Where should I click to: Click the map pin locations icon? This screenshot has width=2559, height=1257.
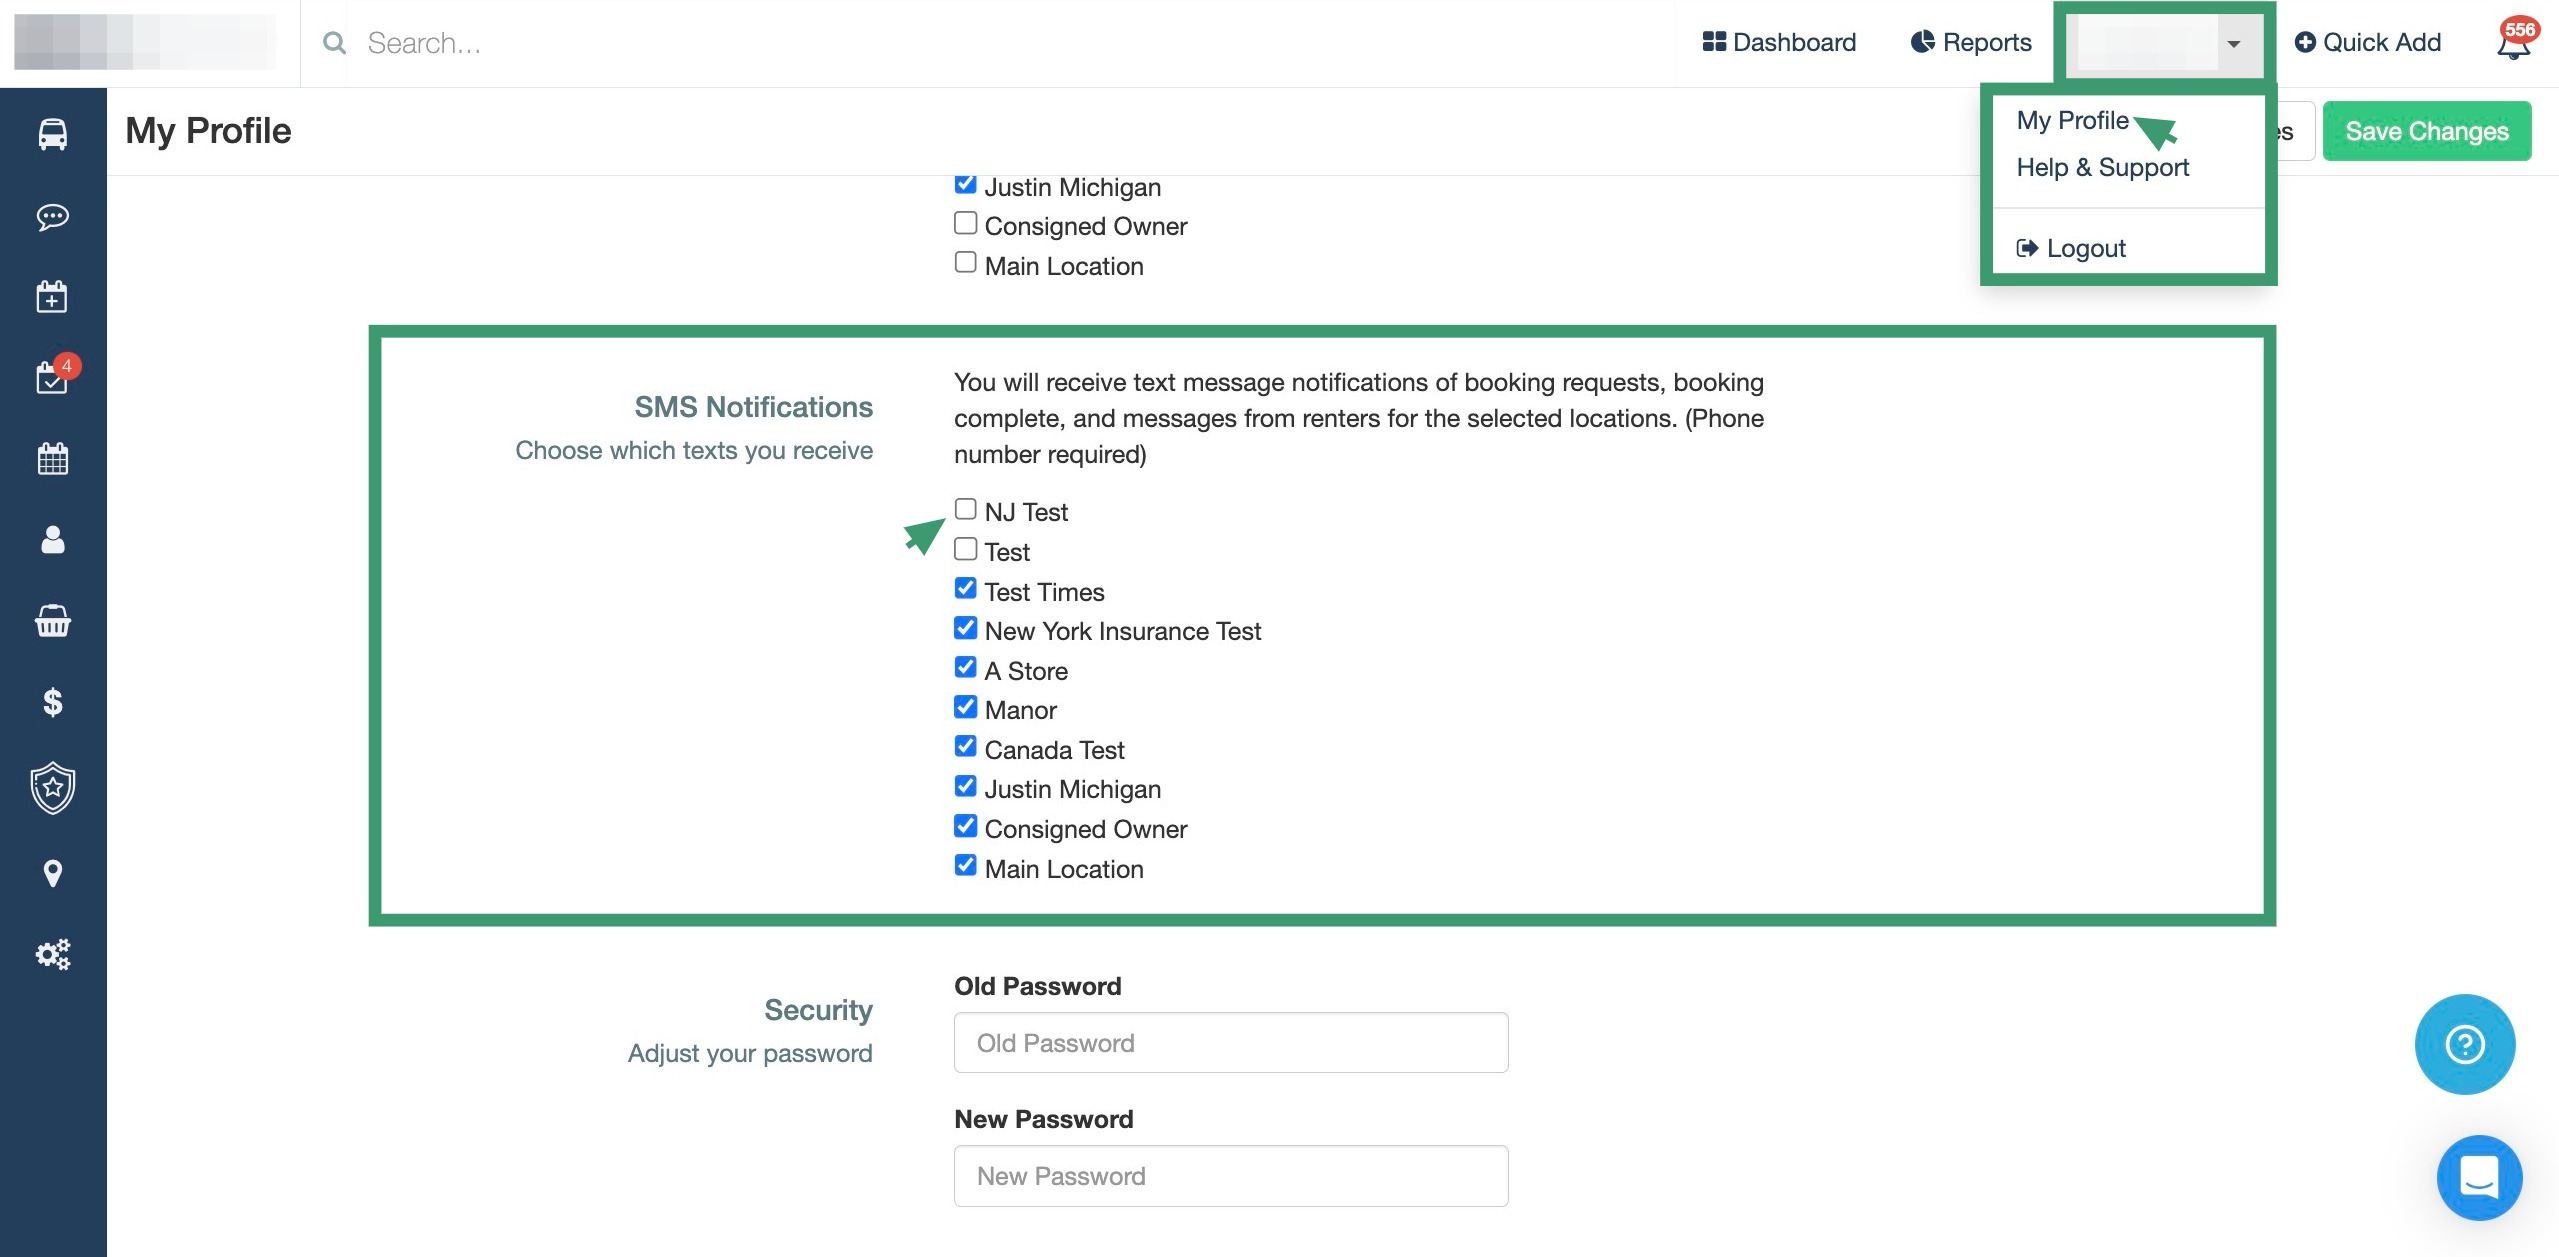tap(52, 873)
